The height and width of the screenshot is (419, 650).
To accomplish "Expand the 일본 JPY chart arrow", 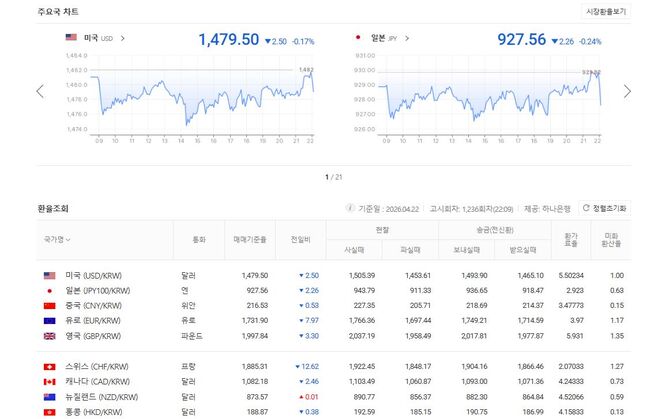I will [x=408, y=38].
